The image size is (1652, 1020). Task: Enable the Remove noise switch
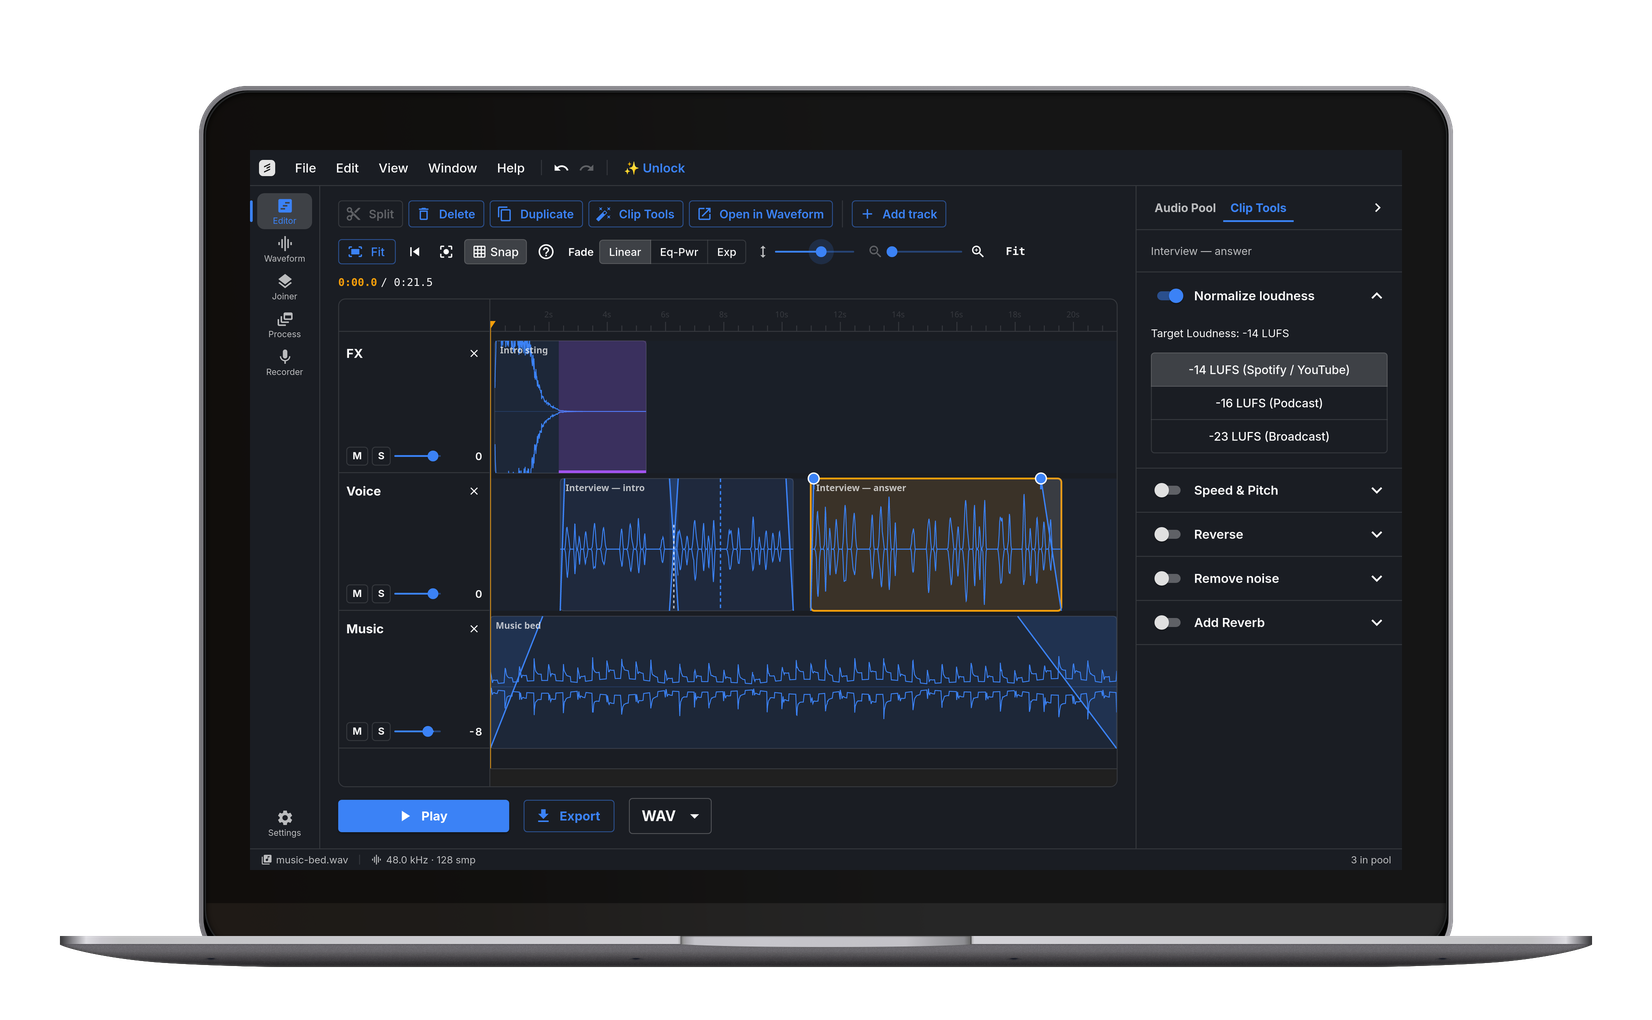pos(1167,578)
